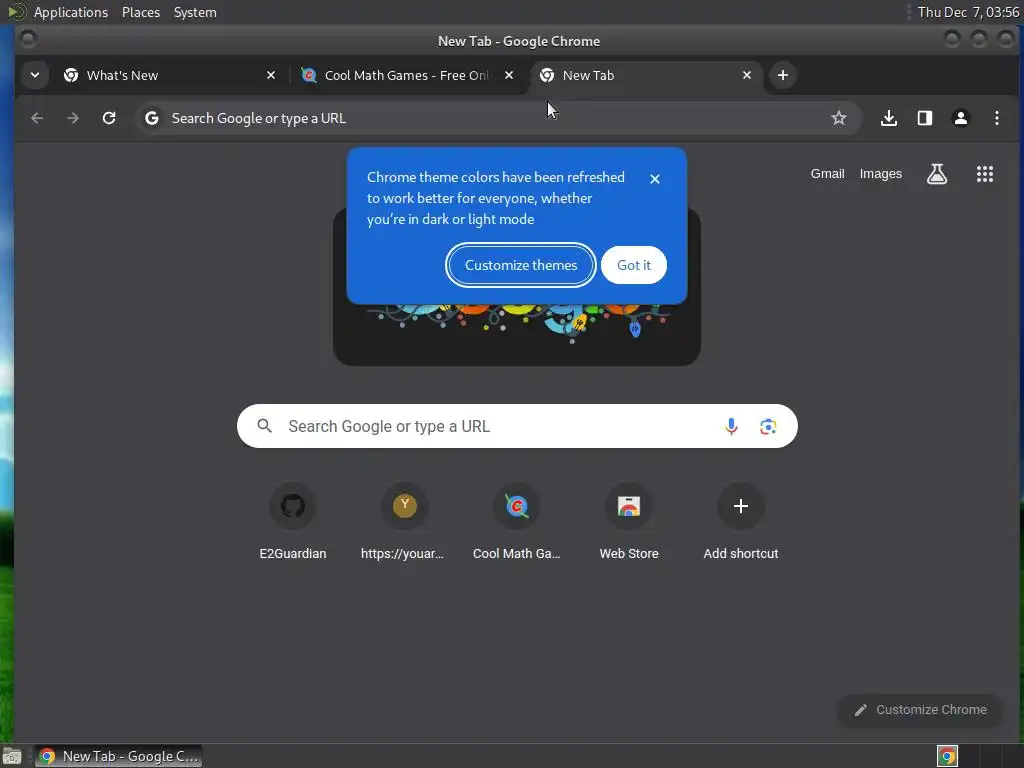This screenshot has height=768, width=1024.
Task: Click the Google search box on page
Action: coord(517,426)
